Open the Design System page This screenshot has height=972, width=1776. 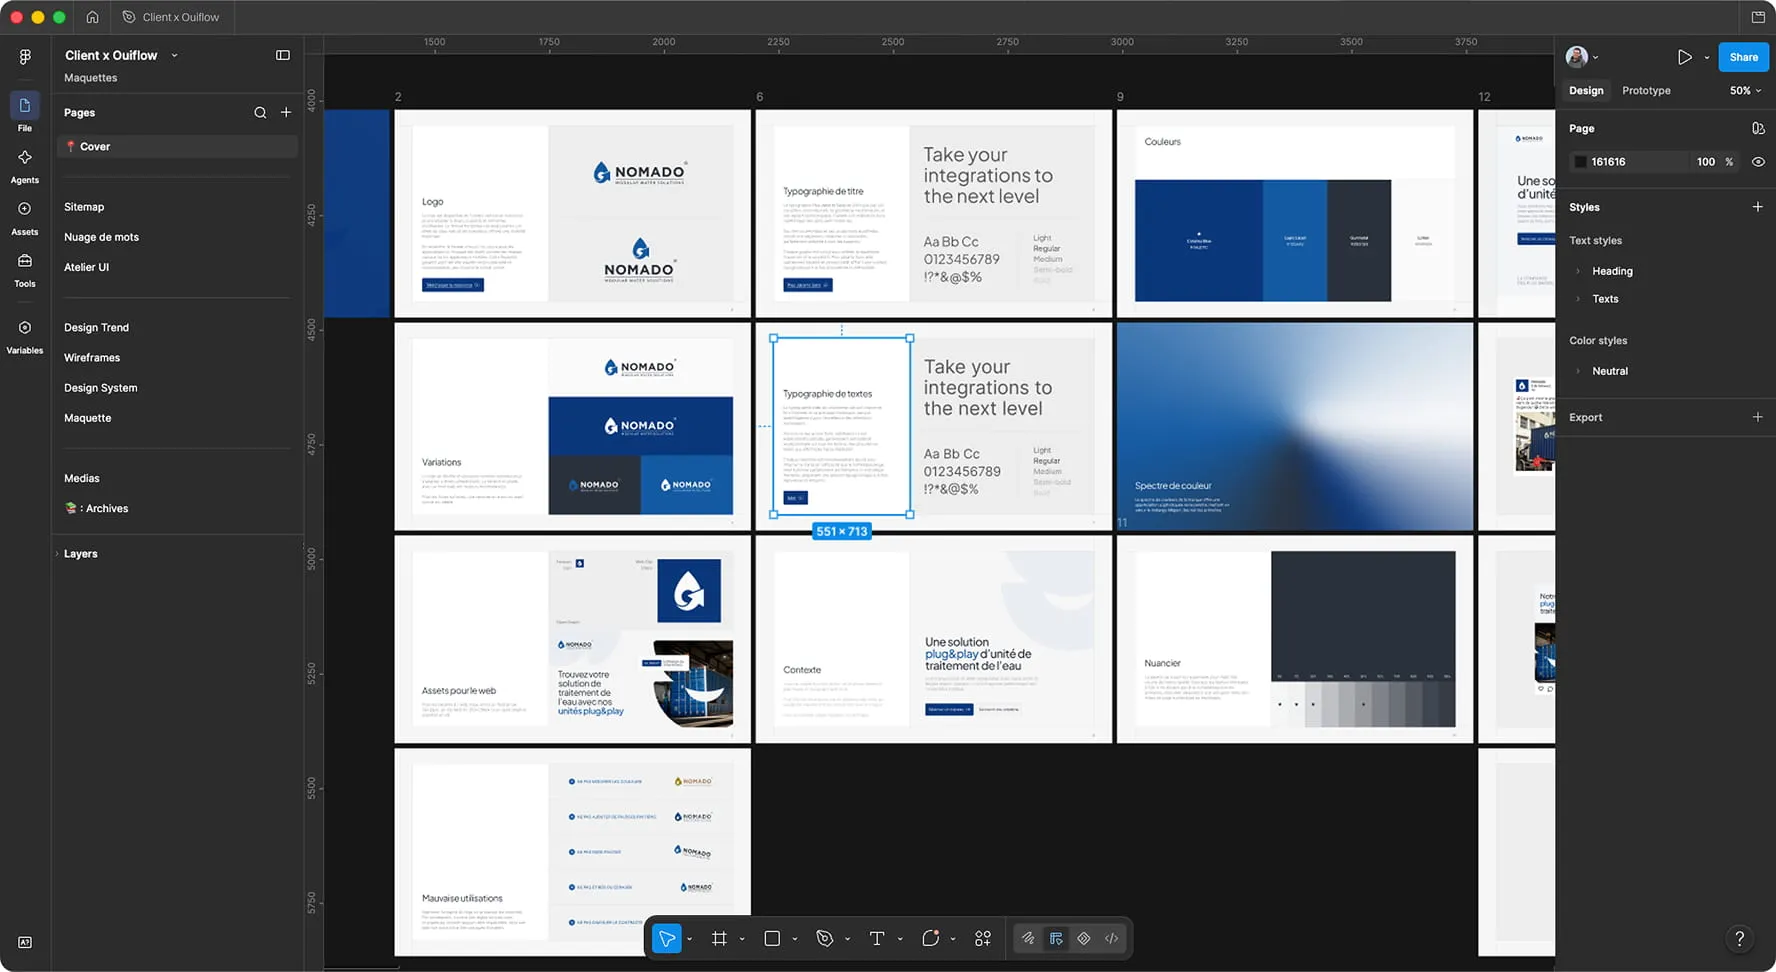coord(101,388)
